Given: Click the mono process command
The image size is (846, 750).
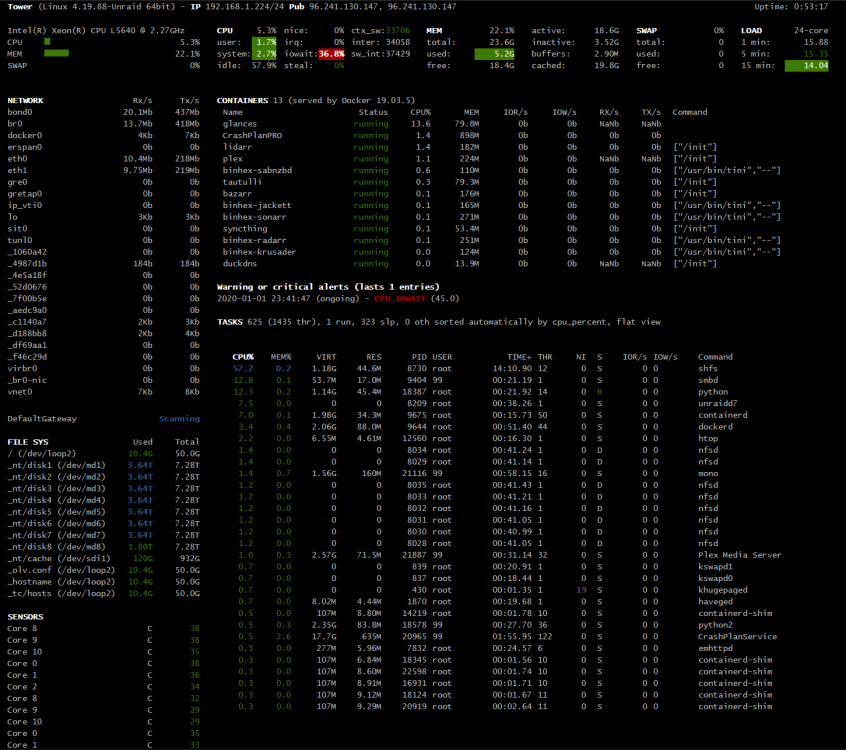Looking at the screenshot, I should click(x=708, y=474).
